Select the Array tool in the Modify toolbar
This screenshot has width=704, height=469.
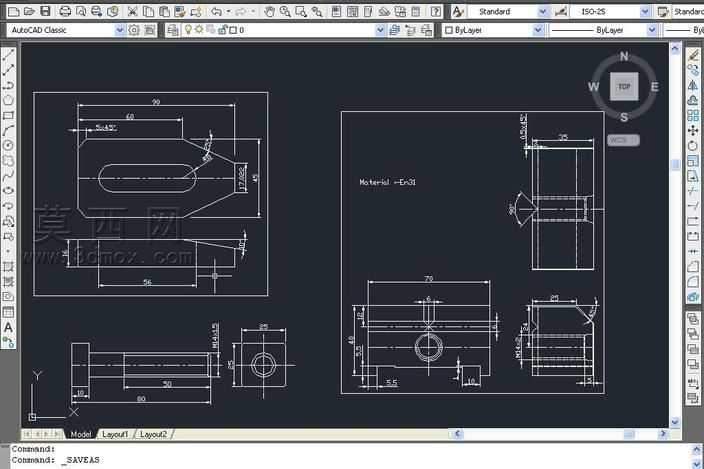coord(693,115)
